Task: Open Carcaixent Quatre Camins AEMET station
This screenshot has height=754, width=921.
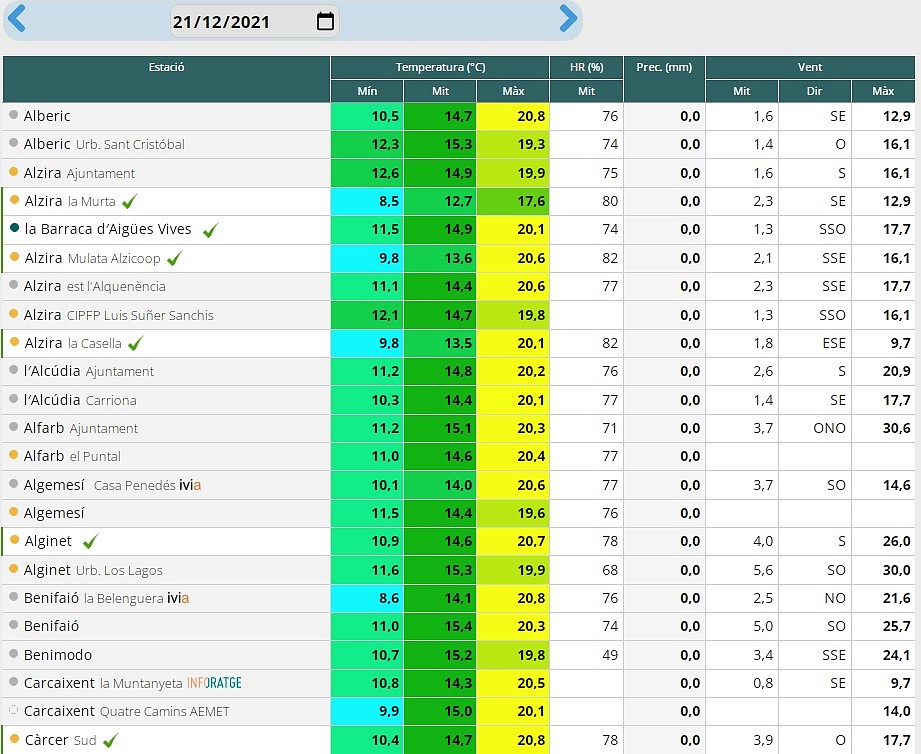Action: click(126, 712)
